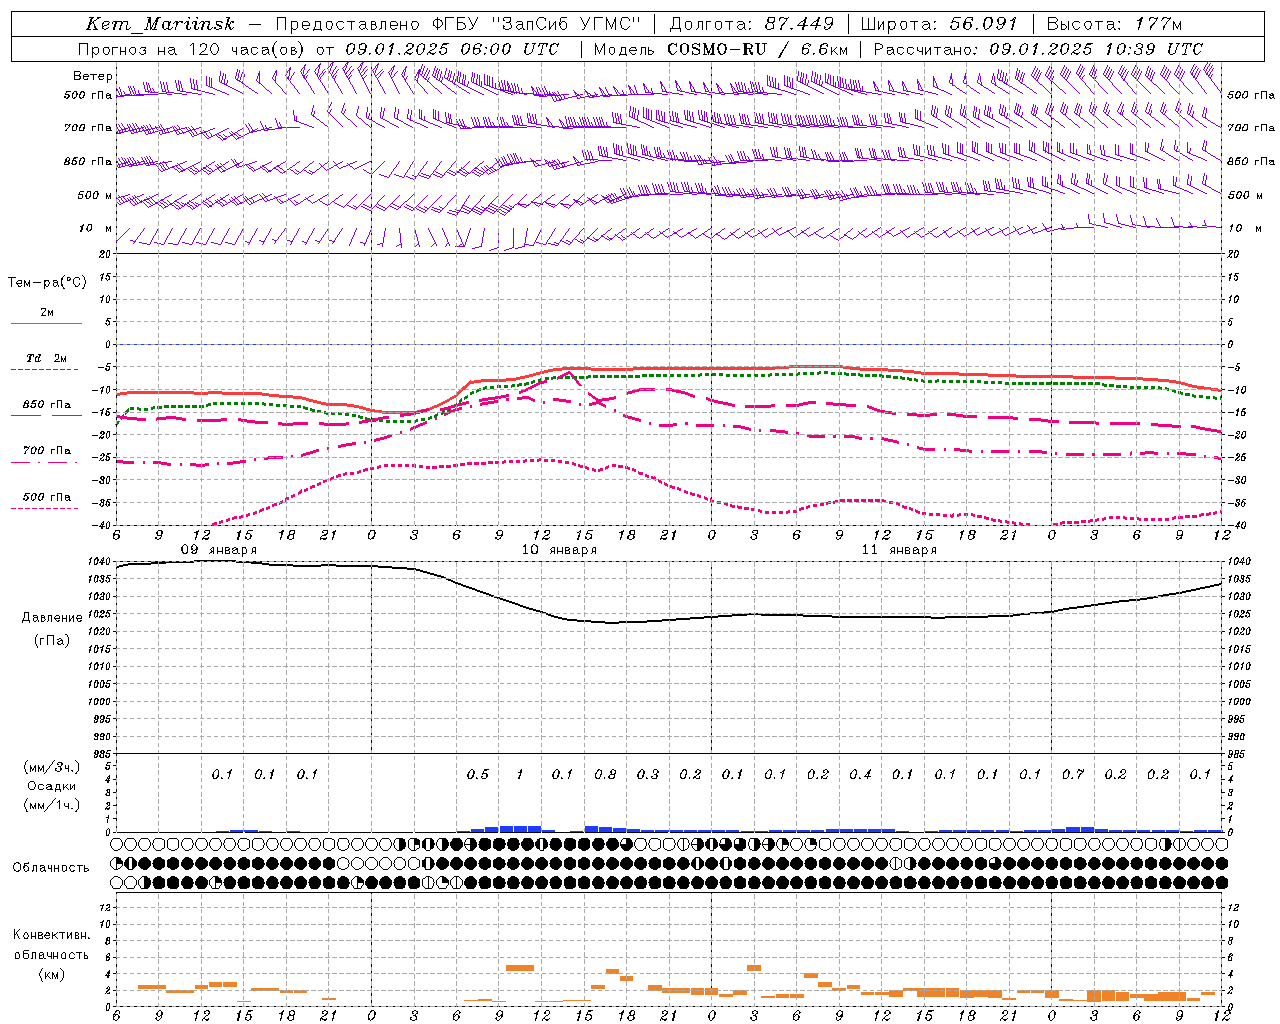Image resolution: width=1280 pixels, height=1024 pixels.
Task: Click the "09 января" date label
Action: pyautogui.click(x=218, y=550)
